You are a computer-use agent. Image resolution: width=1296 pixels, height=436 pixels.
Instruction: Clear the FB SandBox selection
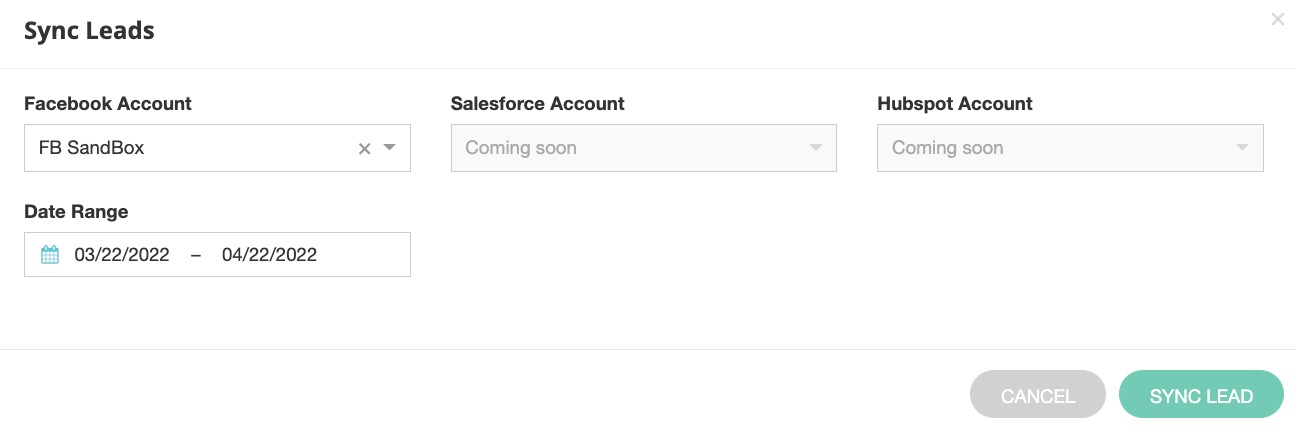pyautogui.click(x=365, y=148)
